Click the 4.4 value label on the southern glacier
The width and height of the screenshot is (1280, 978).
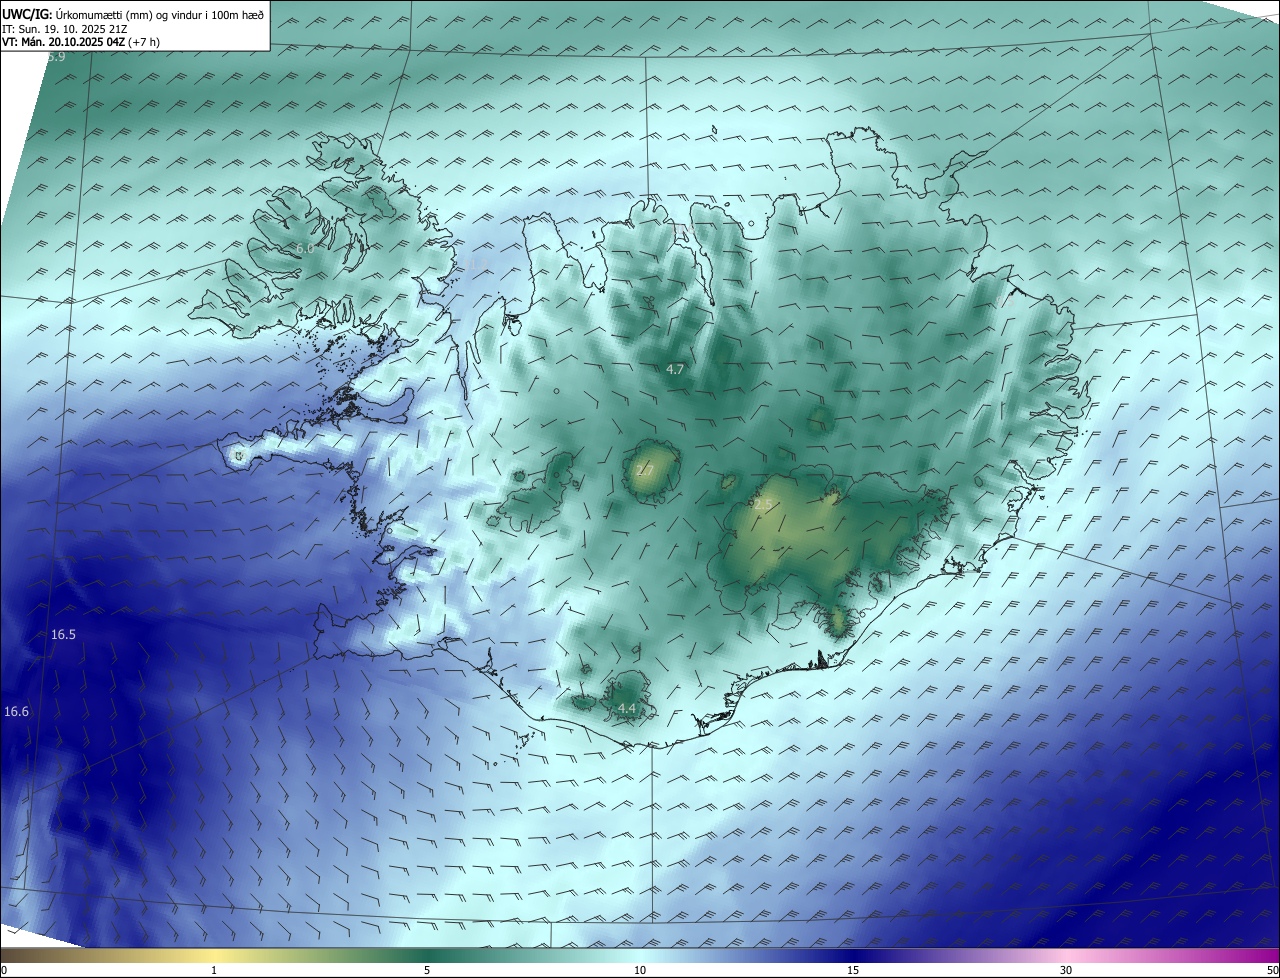627,708
